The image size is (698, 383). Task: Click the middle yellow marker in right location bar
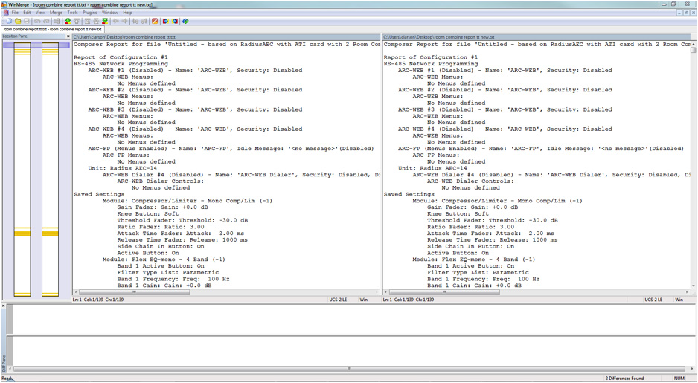pyautogui.click(x=50, y=232)
